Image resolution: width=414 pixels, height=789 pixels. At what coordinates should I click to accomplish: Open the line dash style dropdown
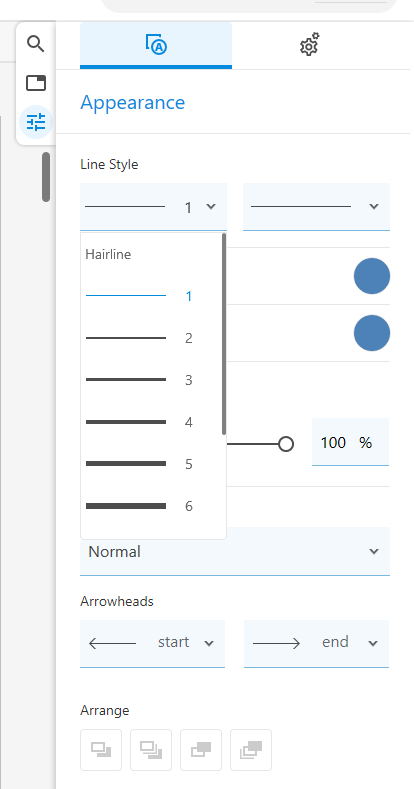(316, 207)
